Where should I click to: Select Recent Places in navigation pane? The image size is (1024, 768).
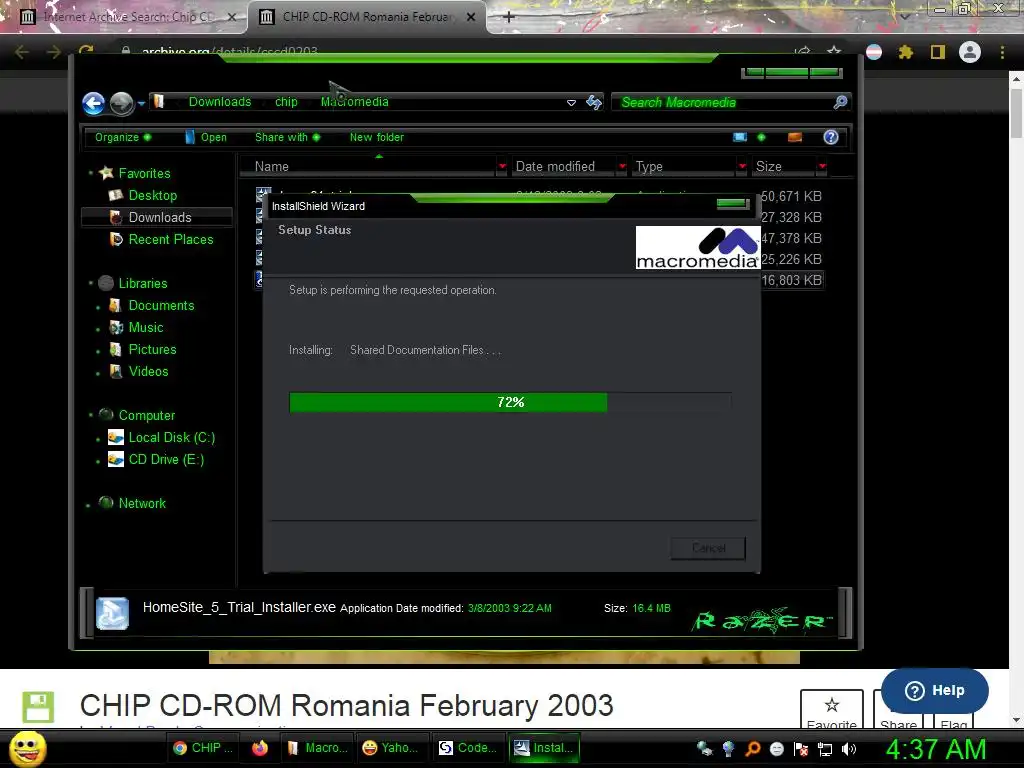click(x=170, y=240)
